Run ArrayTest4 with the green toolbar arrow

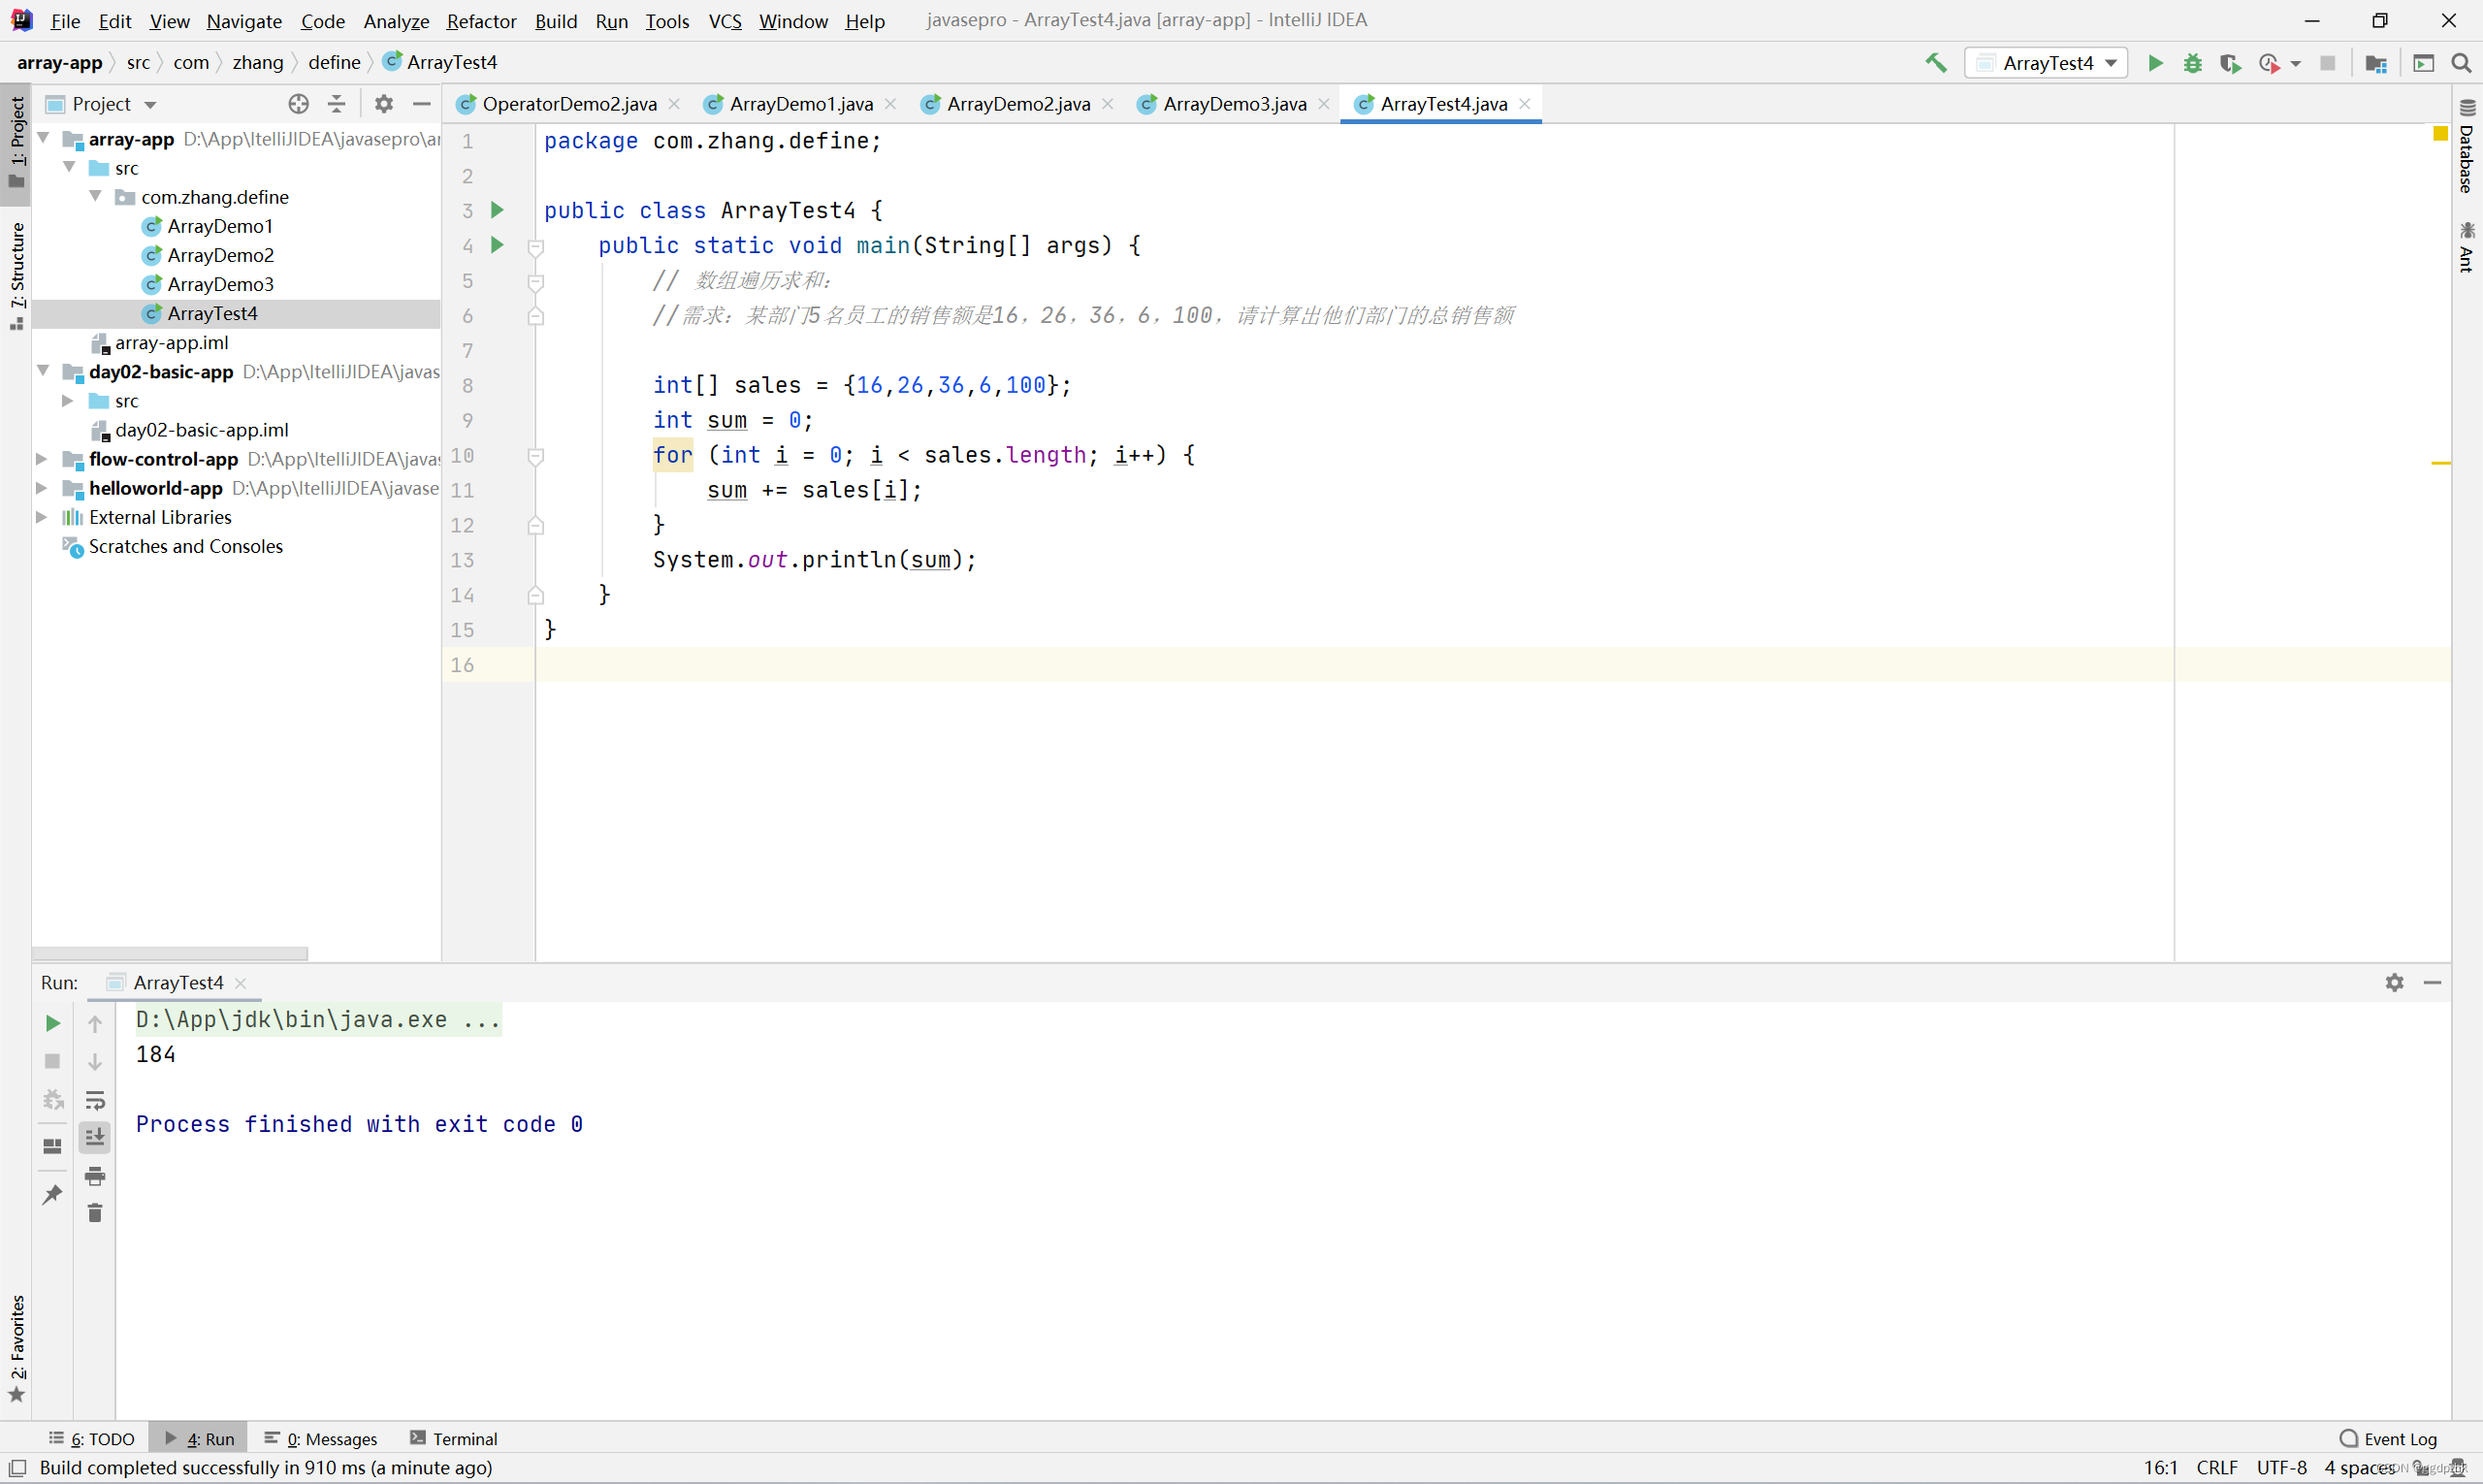(2155, 63)
